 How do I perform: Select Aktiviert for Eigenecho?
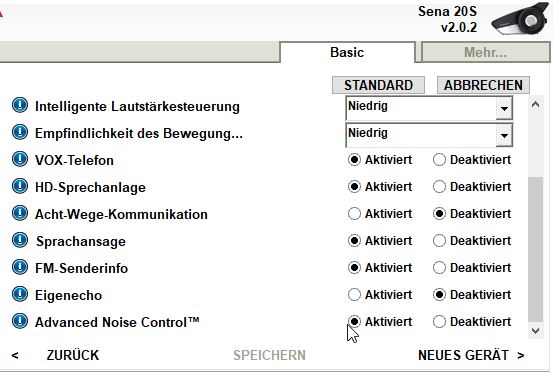click(x=354, y=295)
